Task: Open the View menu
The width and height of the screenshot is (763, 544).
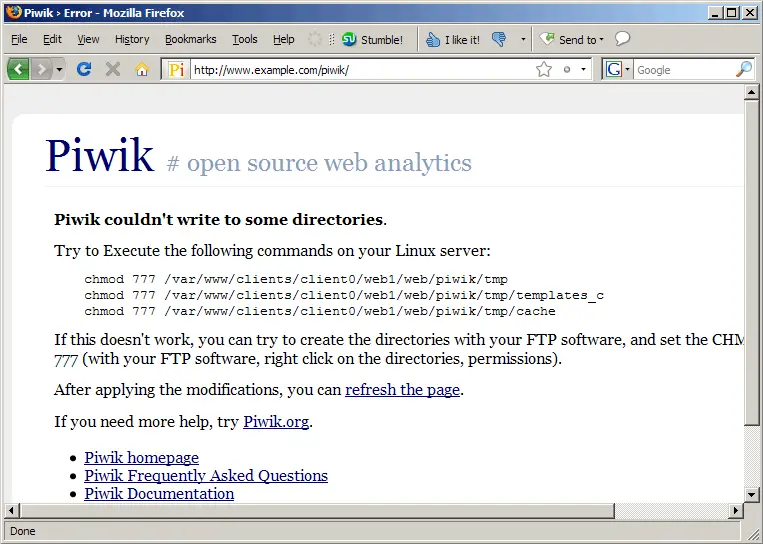Action: coord(88,39)
